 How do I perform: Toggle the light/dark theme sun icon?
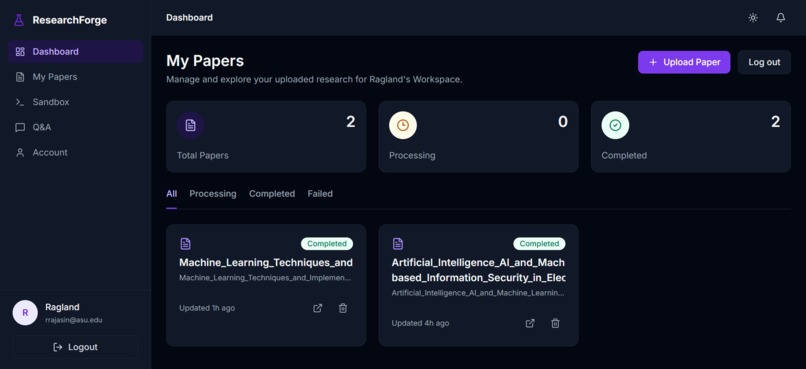(753, 17)
